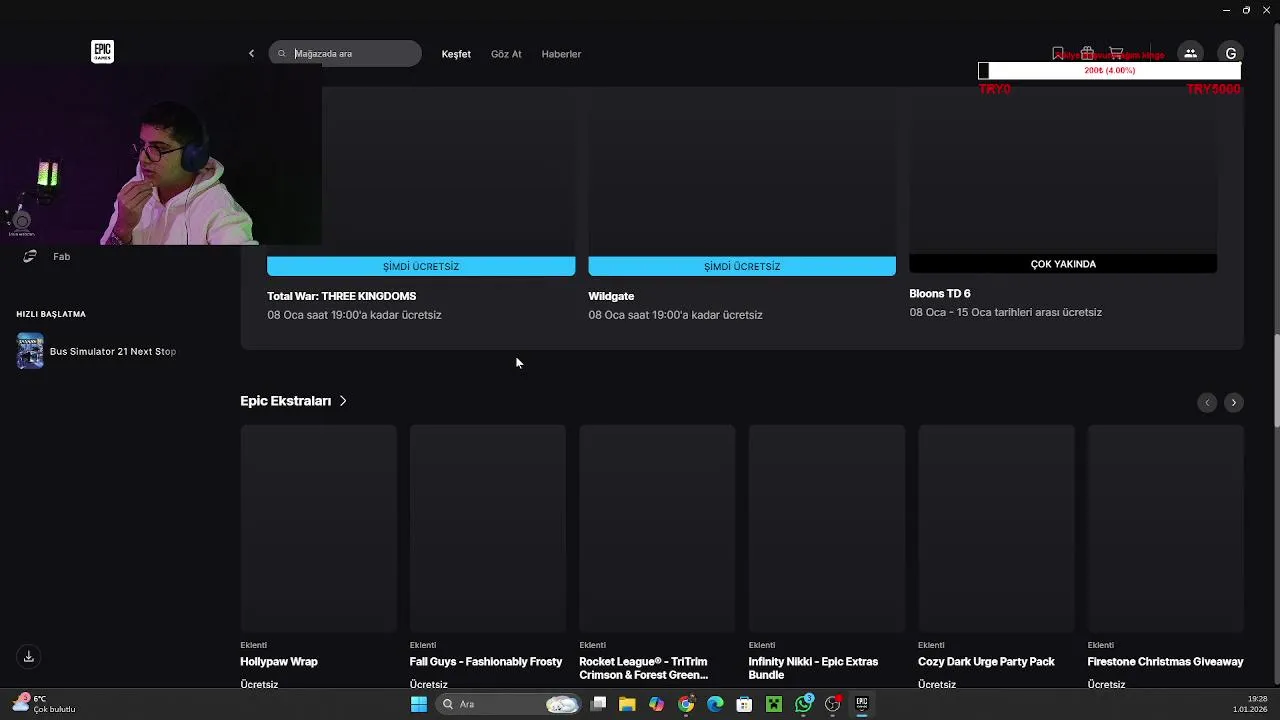The width and height of the screenshot is (1280, 720).
Task: Click ÇOK YAKINDA banner above Bloons TD 6
Action: 1063,264
